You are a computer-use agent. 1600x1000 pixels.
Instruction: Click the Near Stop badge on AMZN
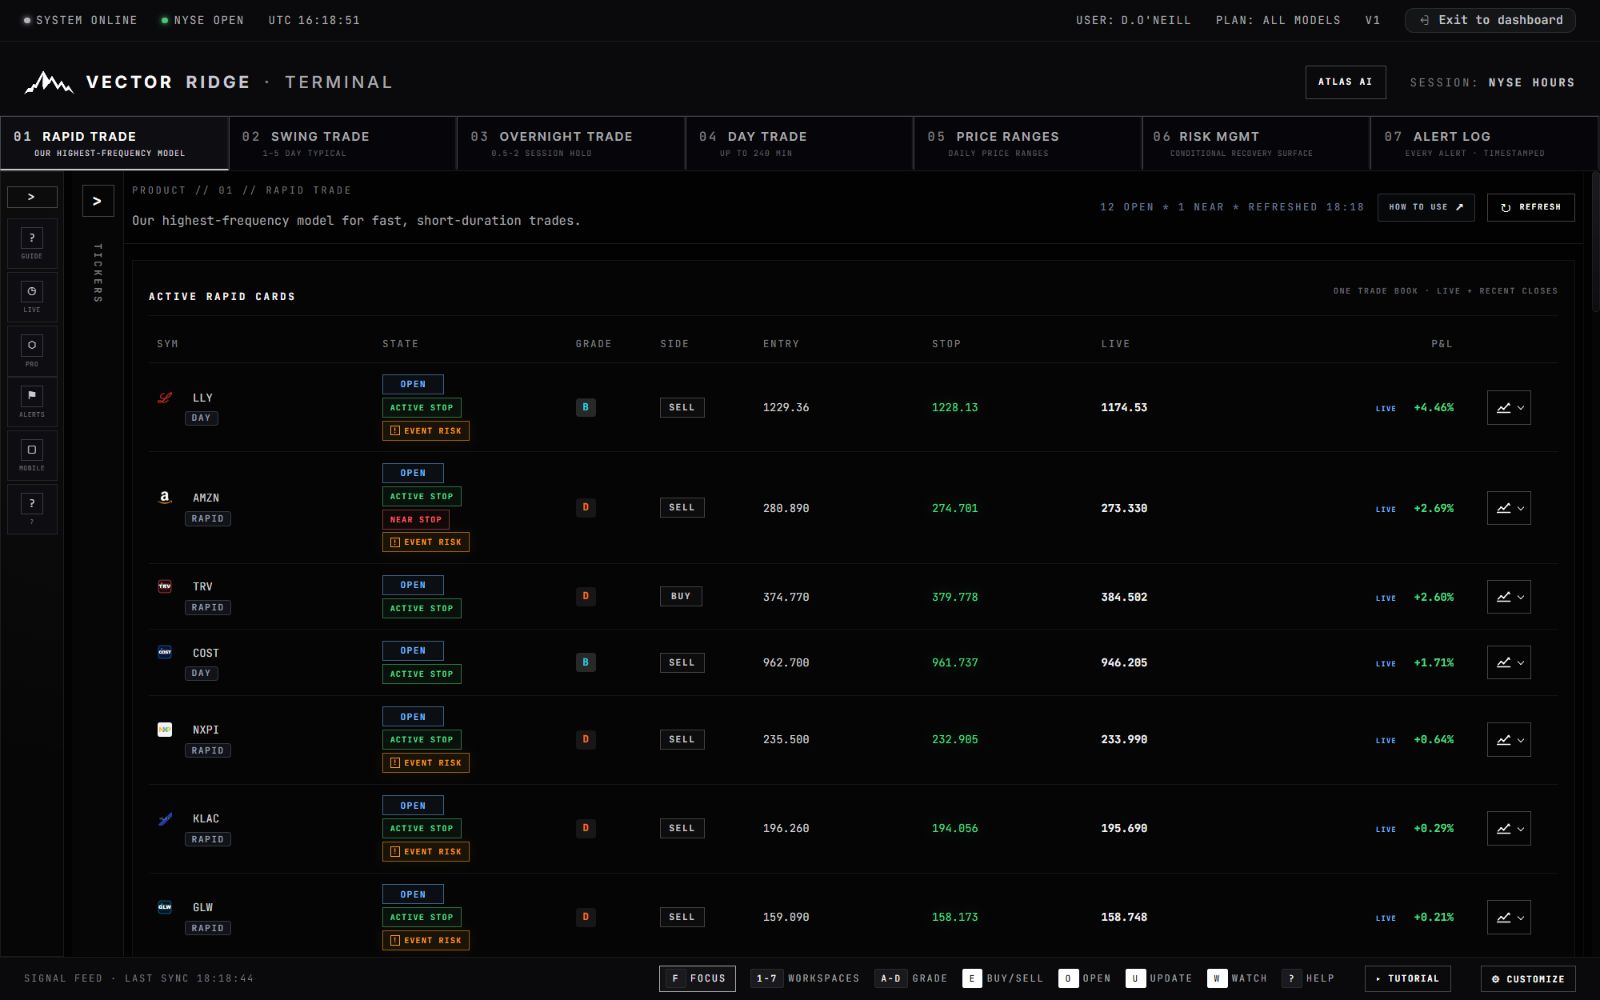click(x=416, y=519)
